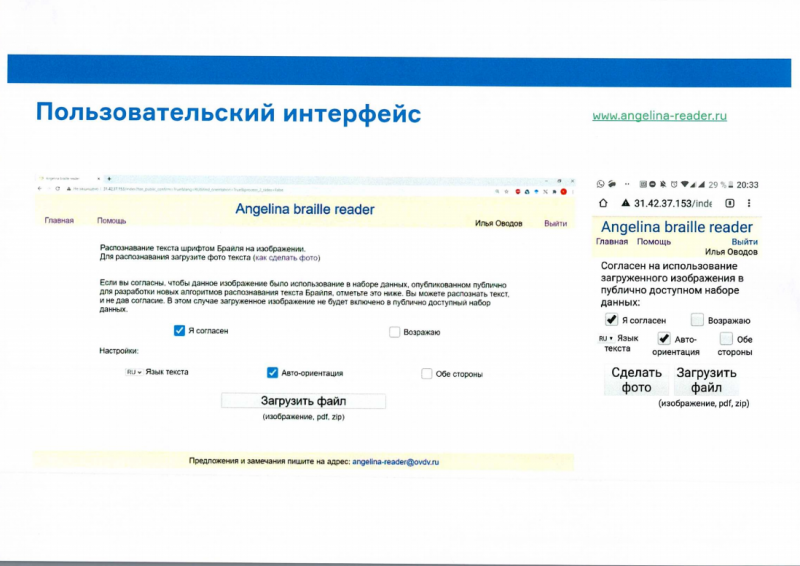The width and height of the screenshot is (800, 566).
Task: Toggle the desktop 'Я согласен' checkbox
Action: (179, 331)
